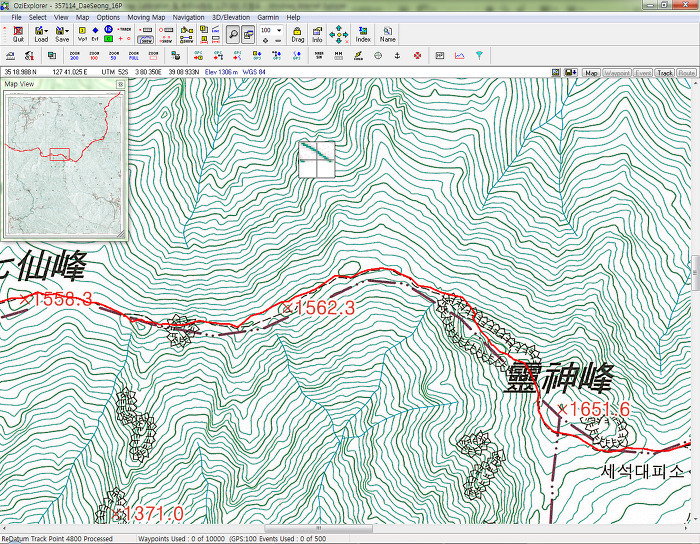
Task: Click the Zoom 50 button
Action: (114, 56)
